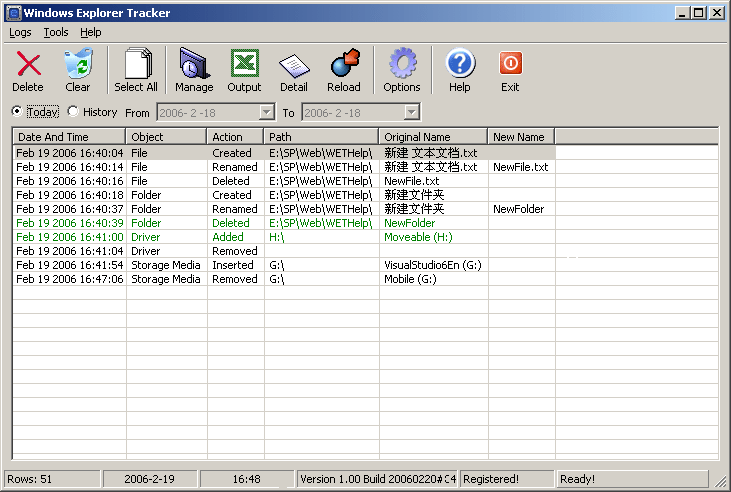
Task: Close the Windows Explorer Tracker window
Action: [x=717, y=13]
